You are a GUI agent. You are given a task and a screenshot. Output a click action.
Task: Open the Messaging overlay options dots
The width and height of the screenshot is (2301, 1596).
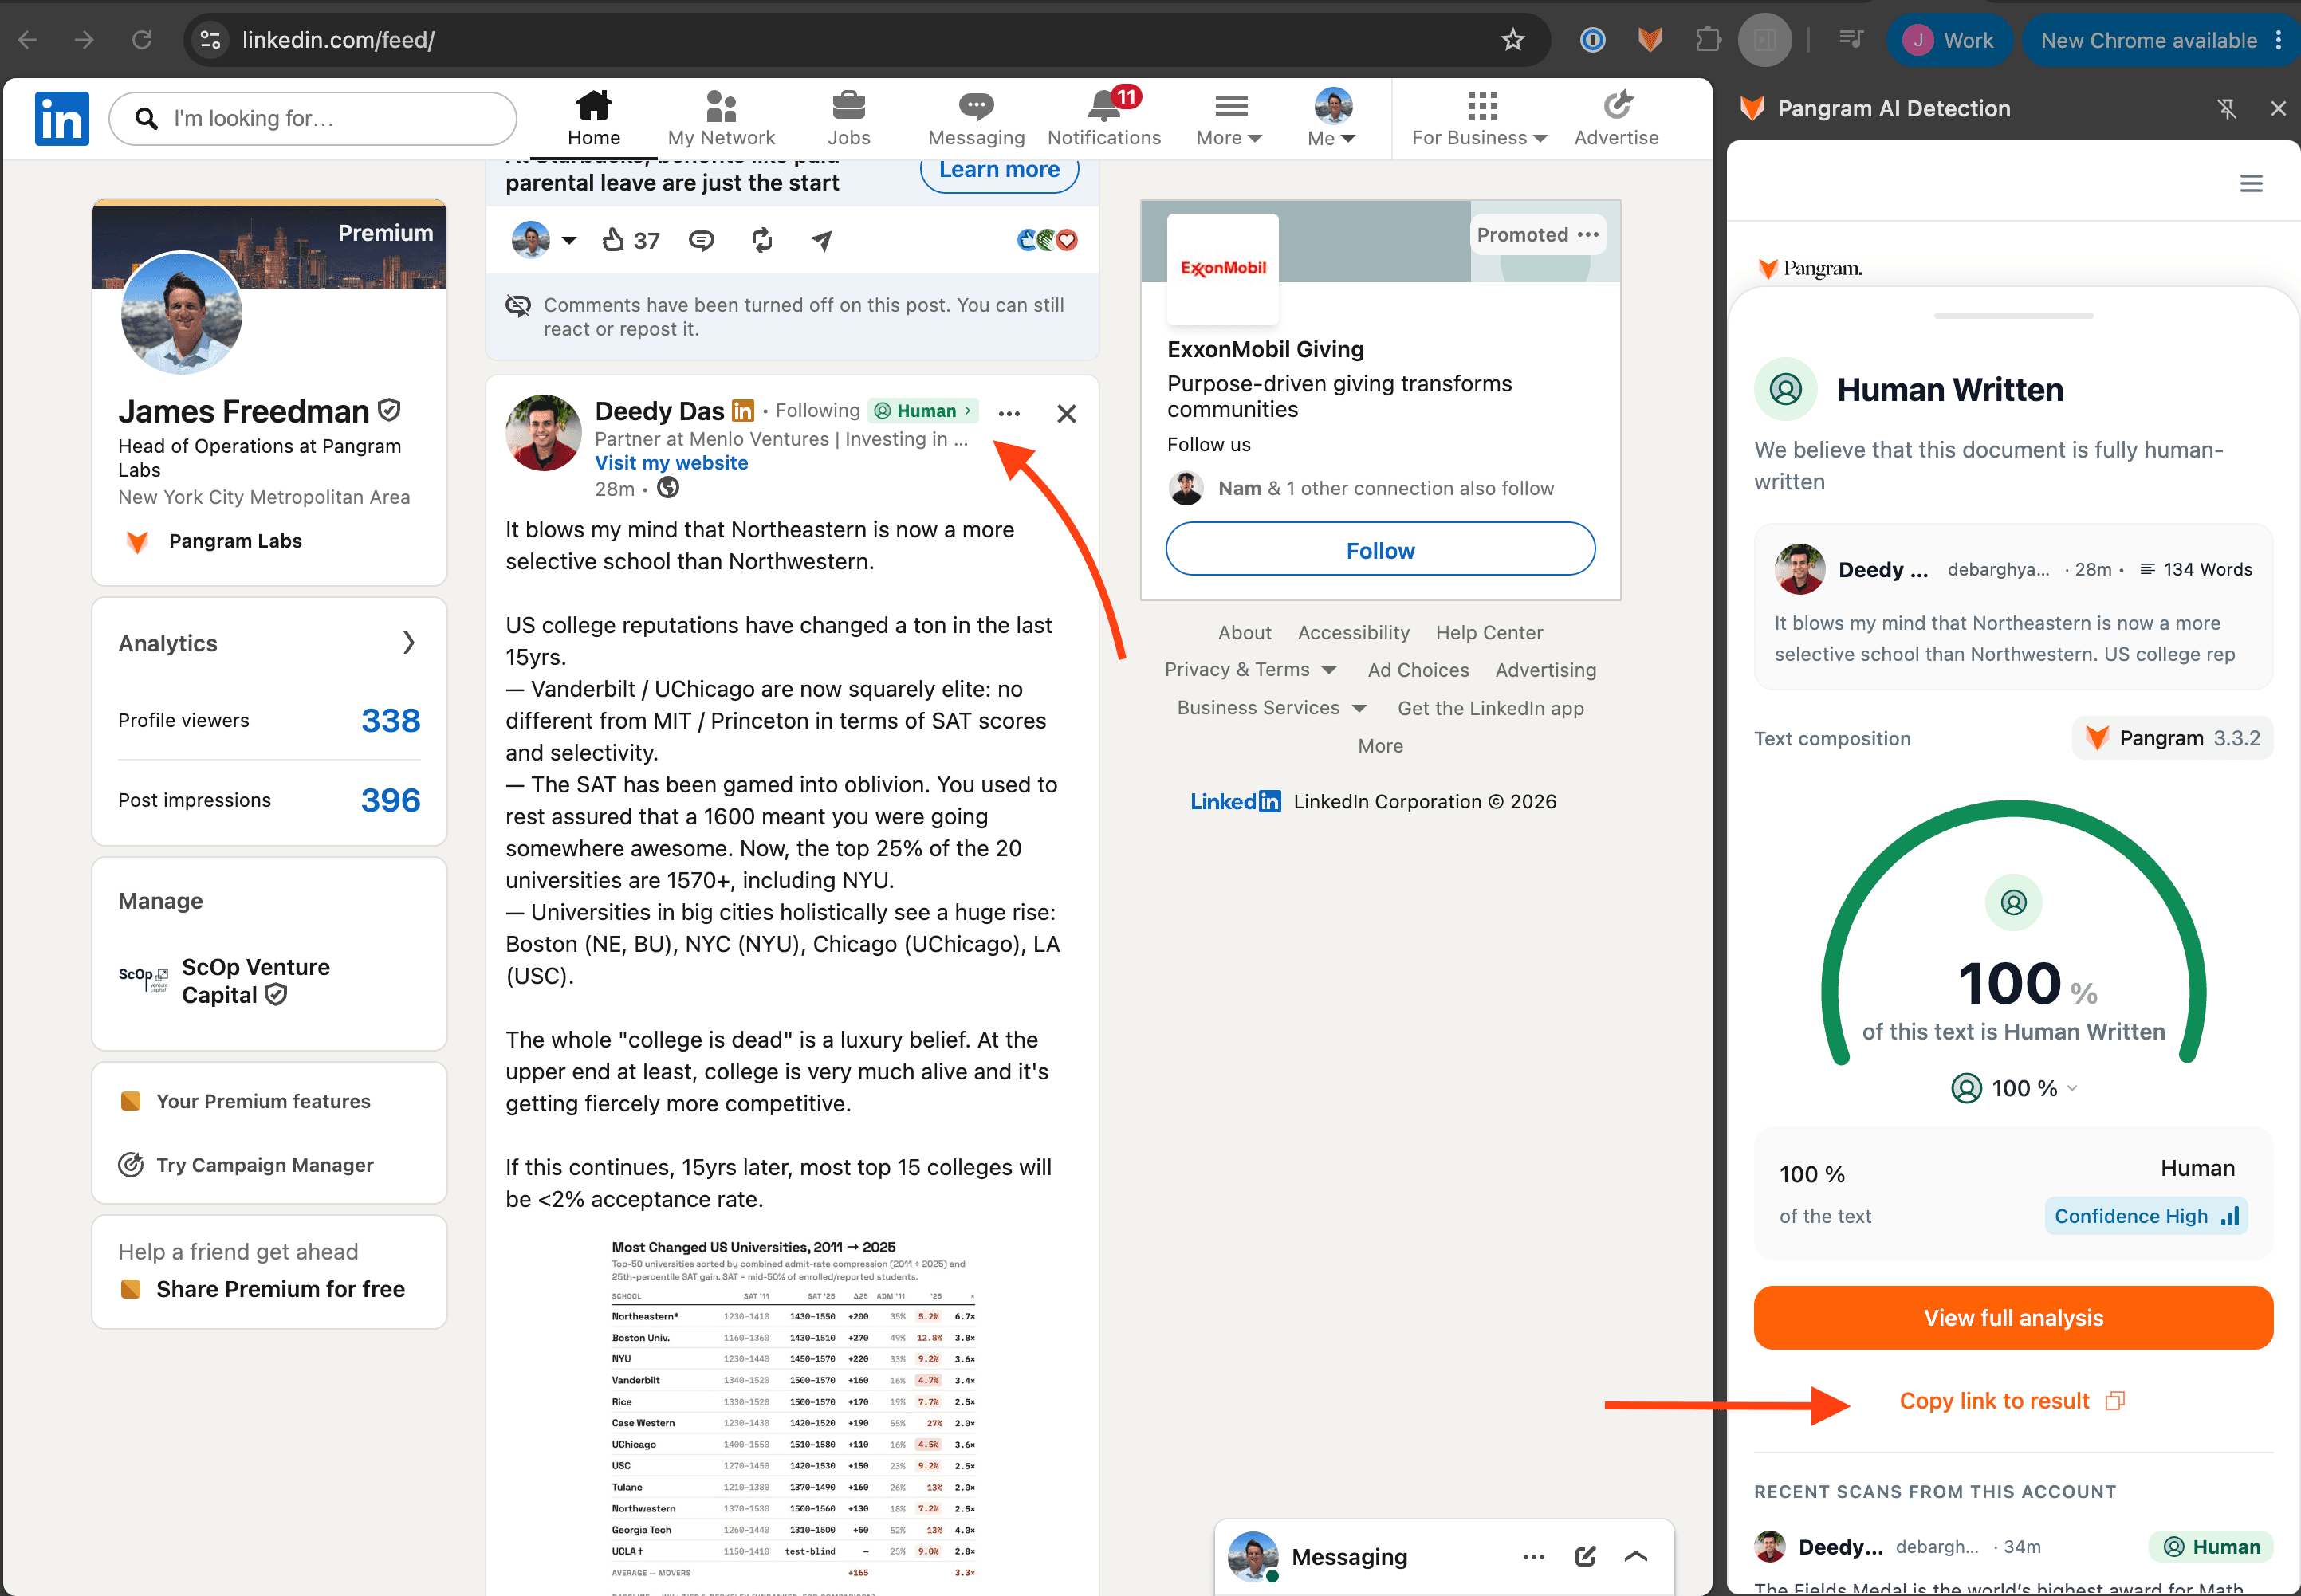click(1533, 1557)
